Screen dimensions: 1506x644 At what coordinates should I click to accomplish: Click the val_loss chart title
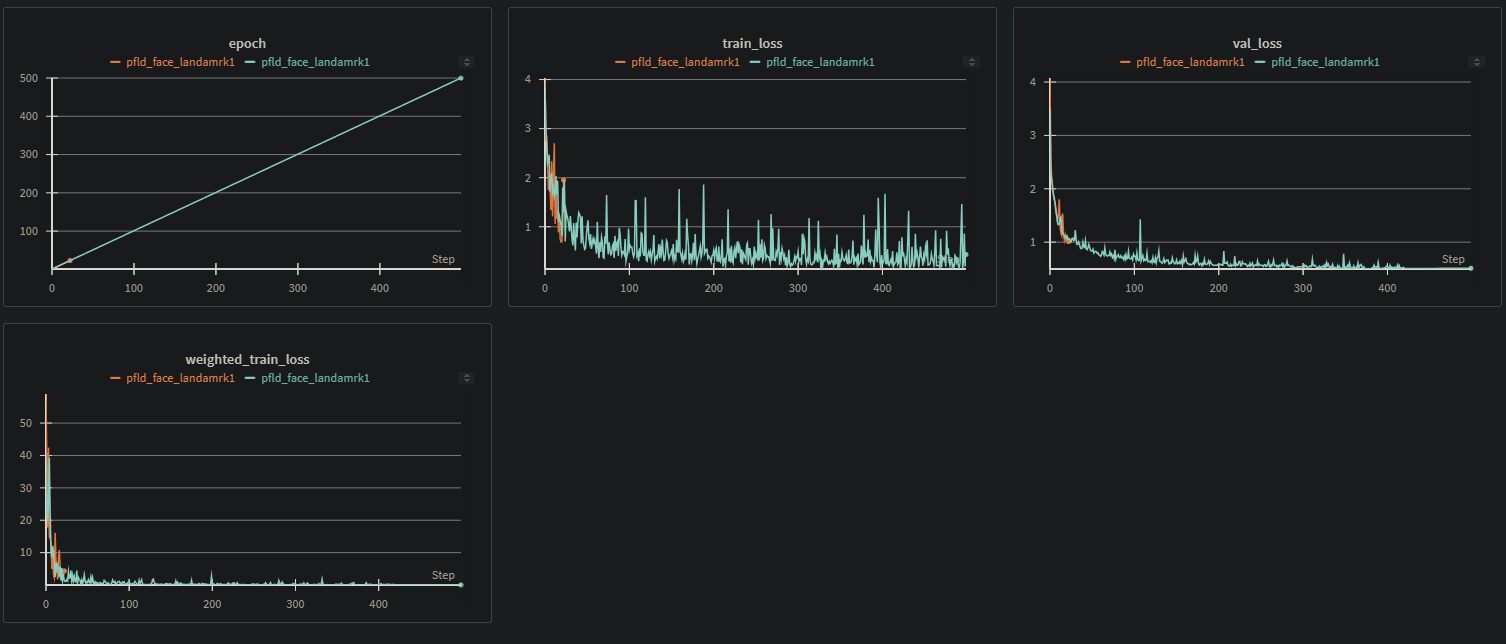[x=1257, y=44]
